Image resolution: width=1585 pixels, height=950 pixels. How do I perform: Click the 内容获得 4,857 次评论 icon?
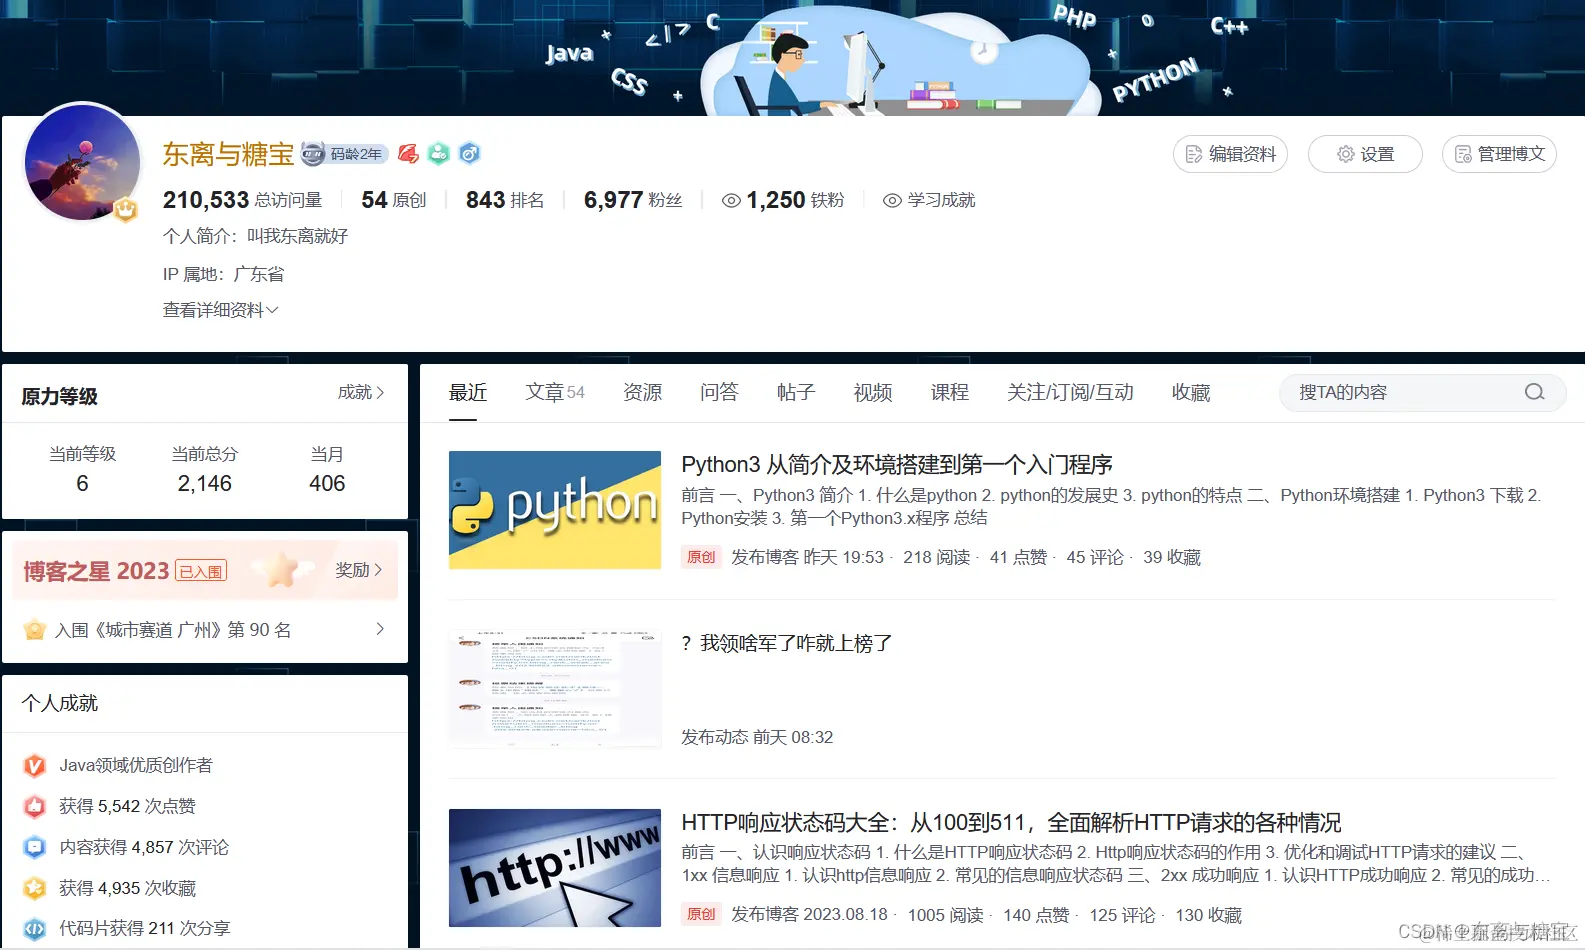click(35, 847)
